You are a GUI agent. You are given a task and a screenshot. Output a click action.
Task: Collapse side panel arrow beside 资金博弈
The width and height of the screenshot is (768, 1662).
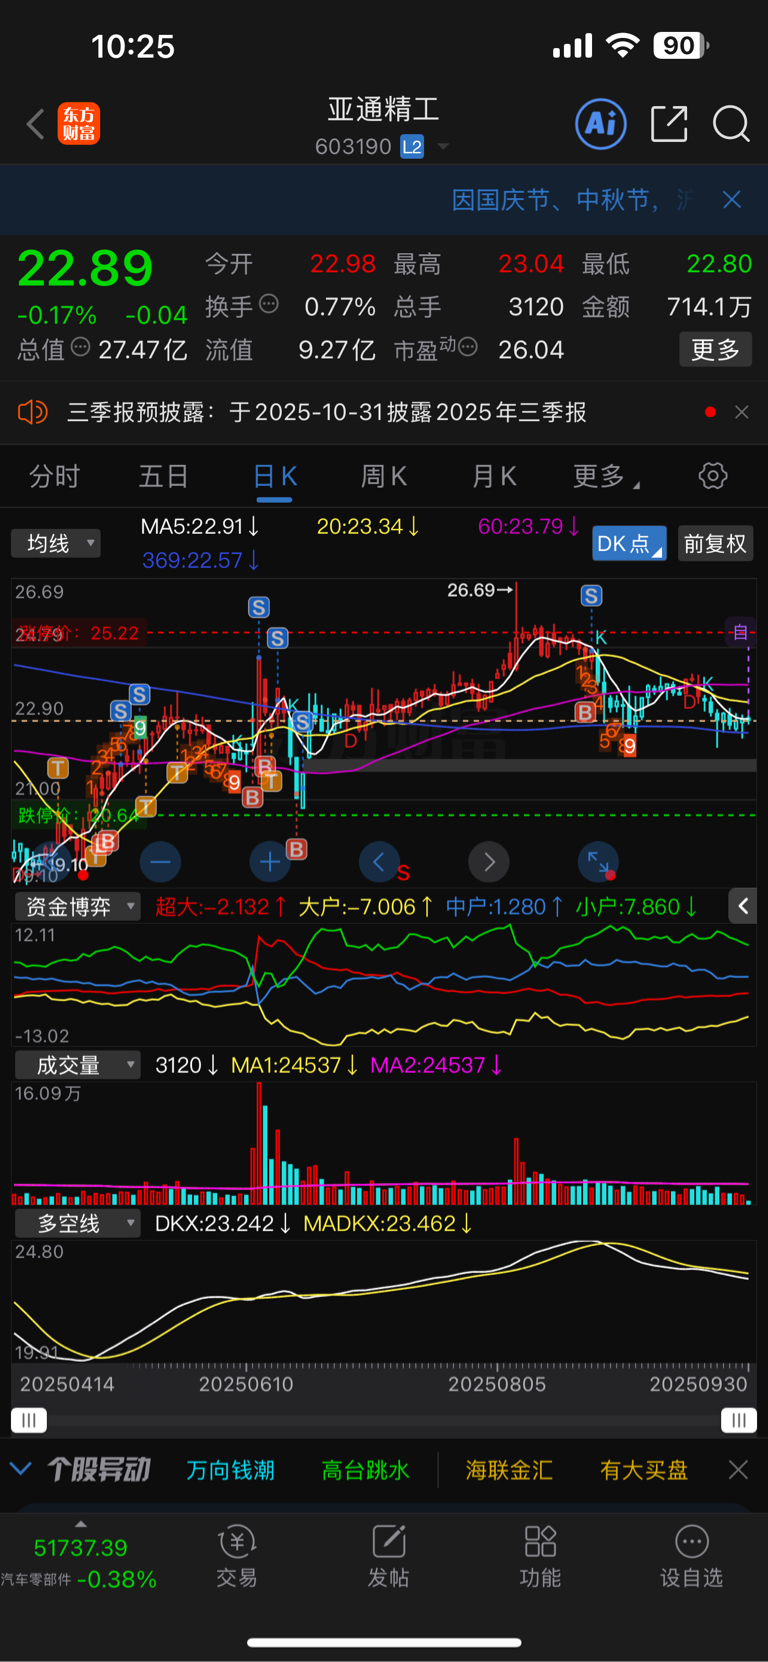pyautogui.click(x=743, y=906)
